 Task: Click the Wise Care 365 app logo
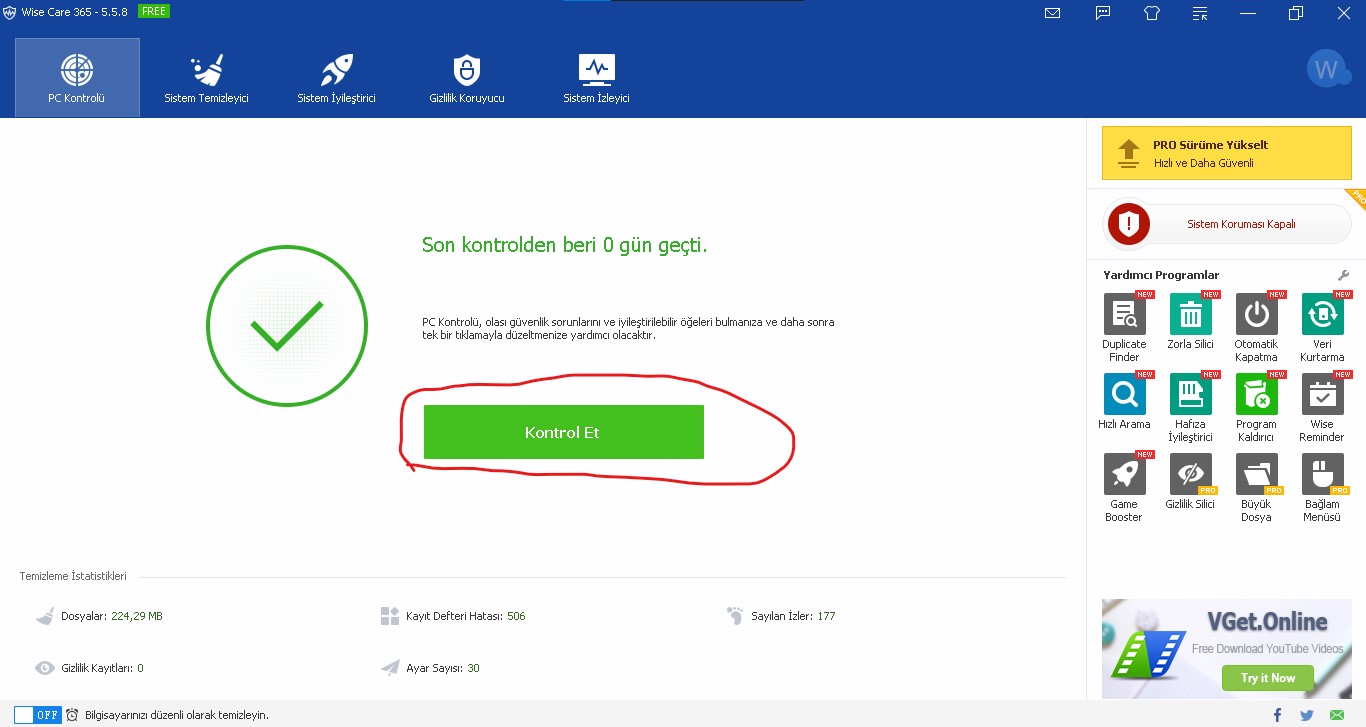point(10,12)
